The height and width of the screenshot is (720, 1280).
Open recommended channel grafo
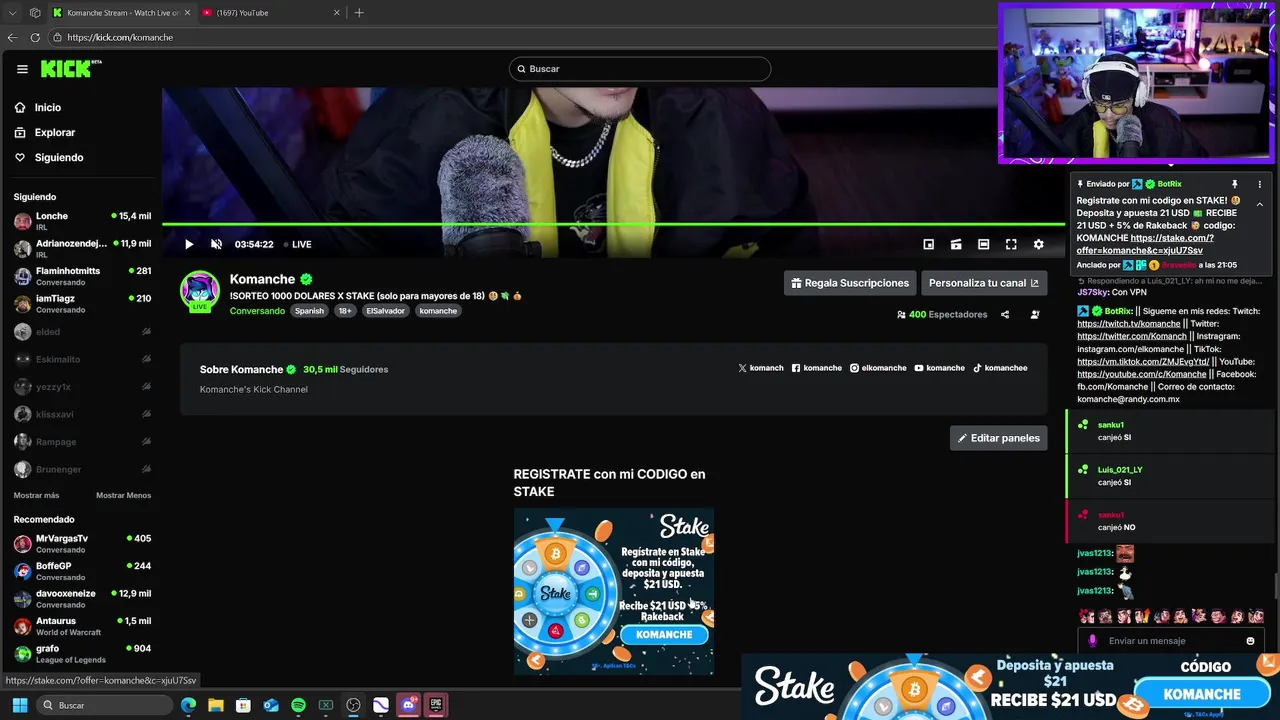click(82, 653)
